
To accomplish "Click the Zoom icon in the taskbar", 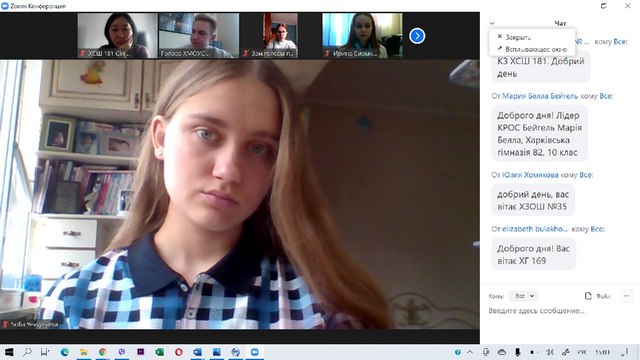I will (x=255, y=352).
